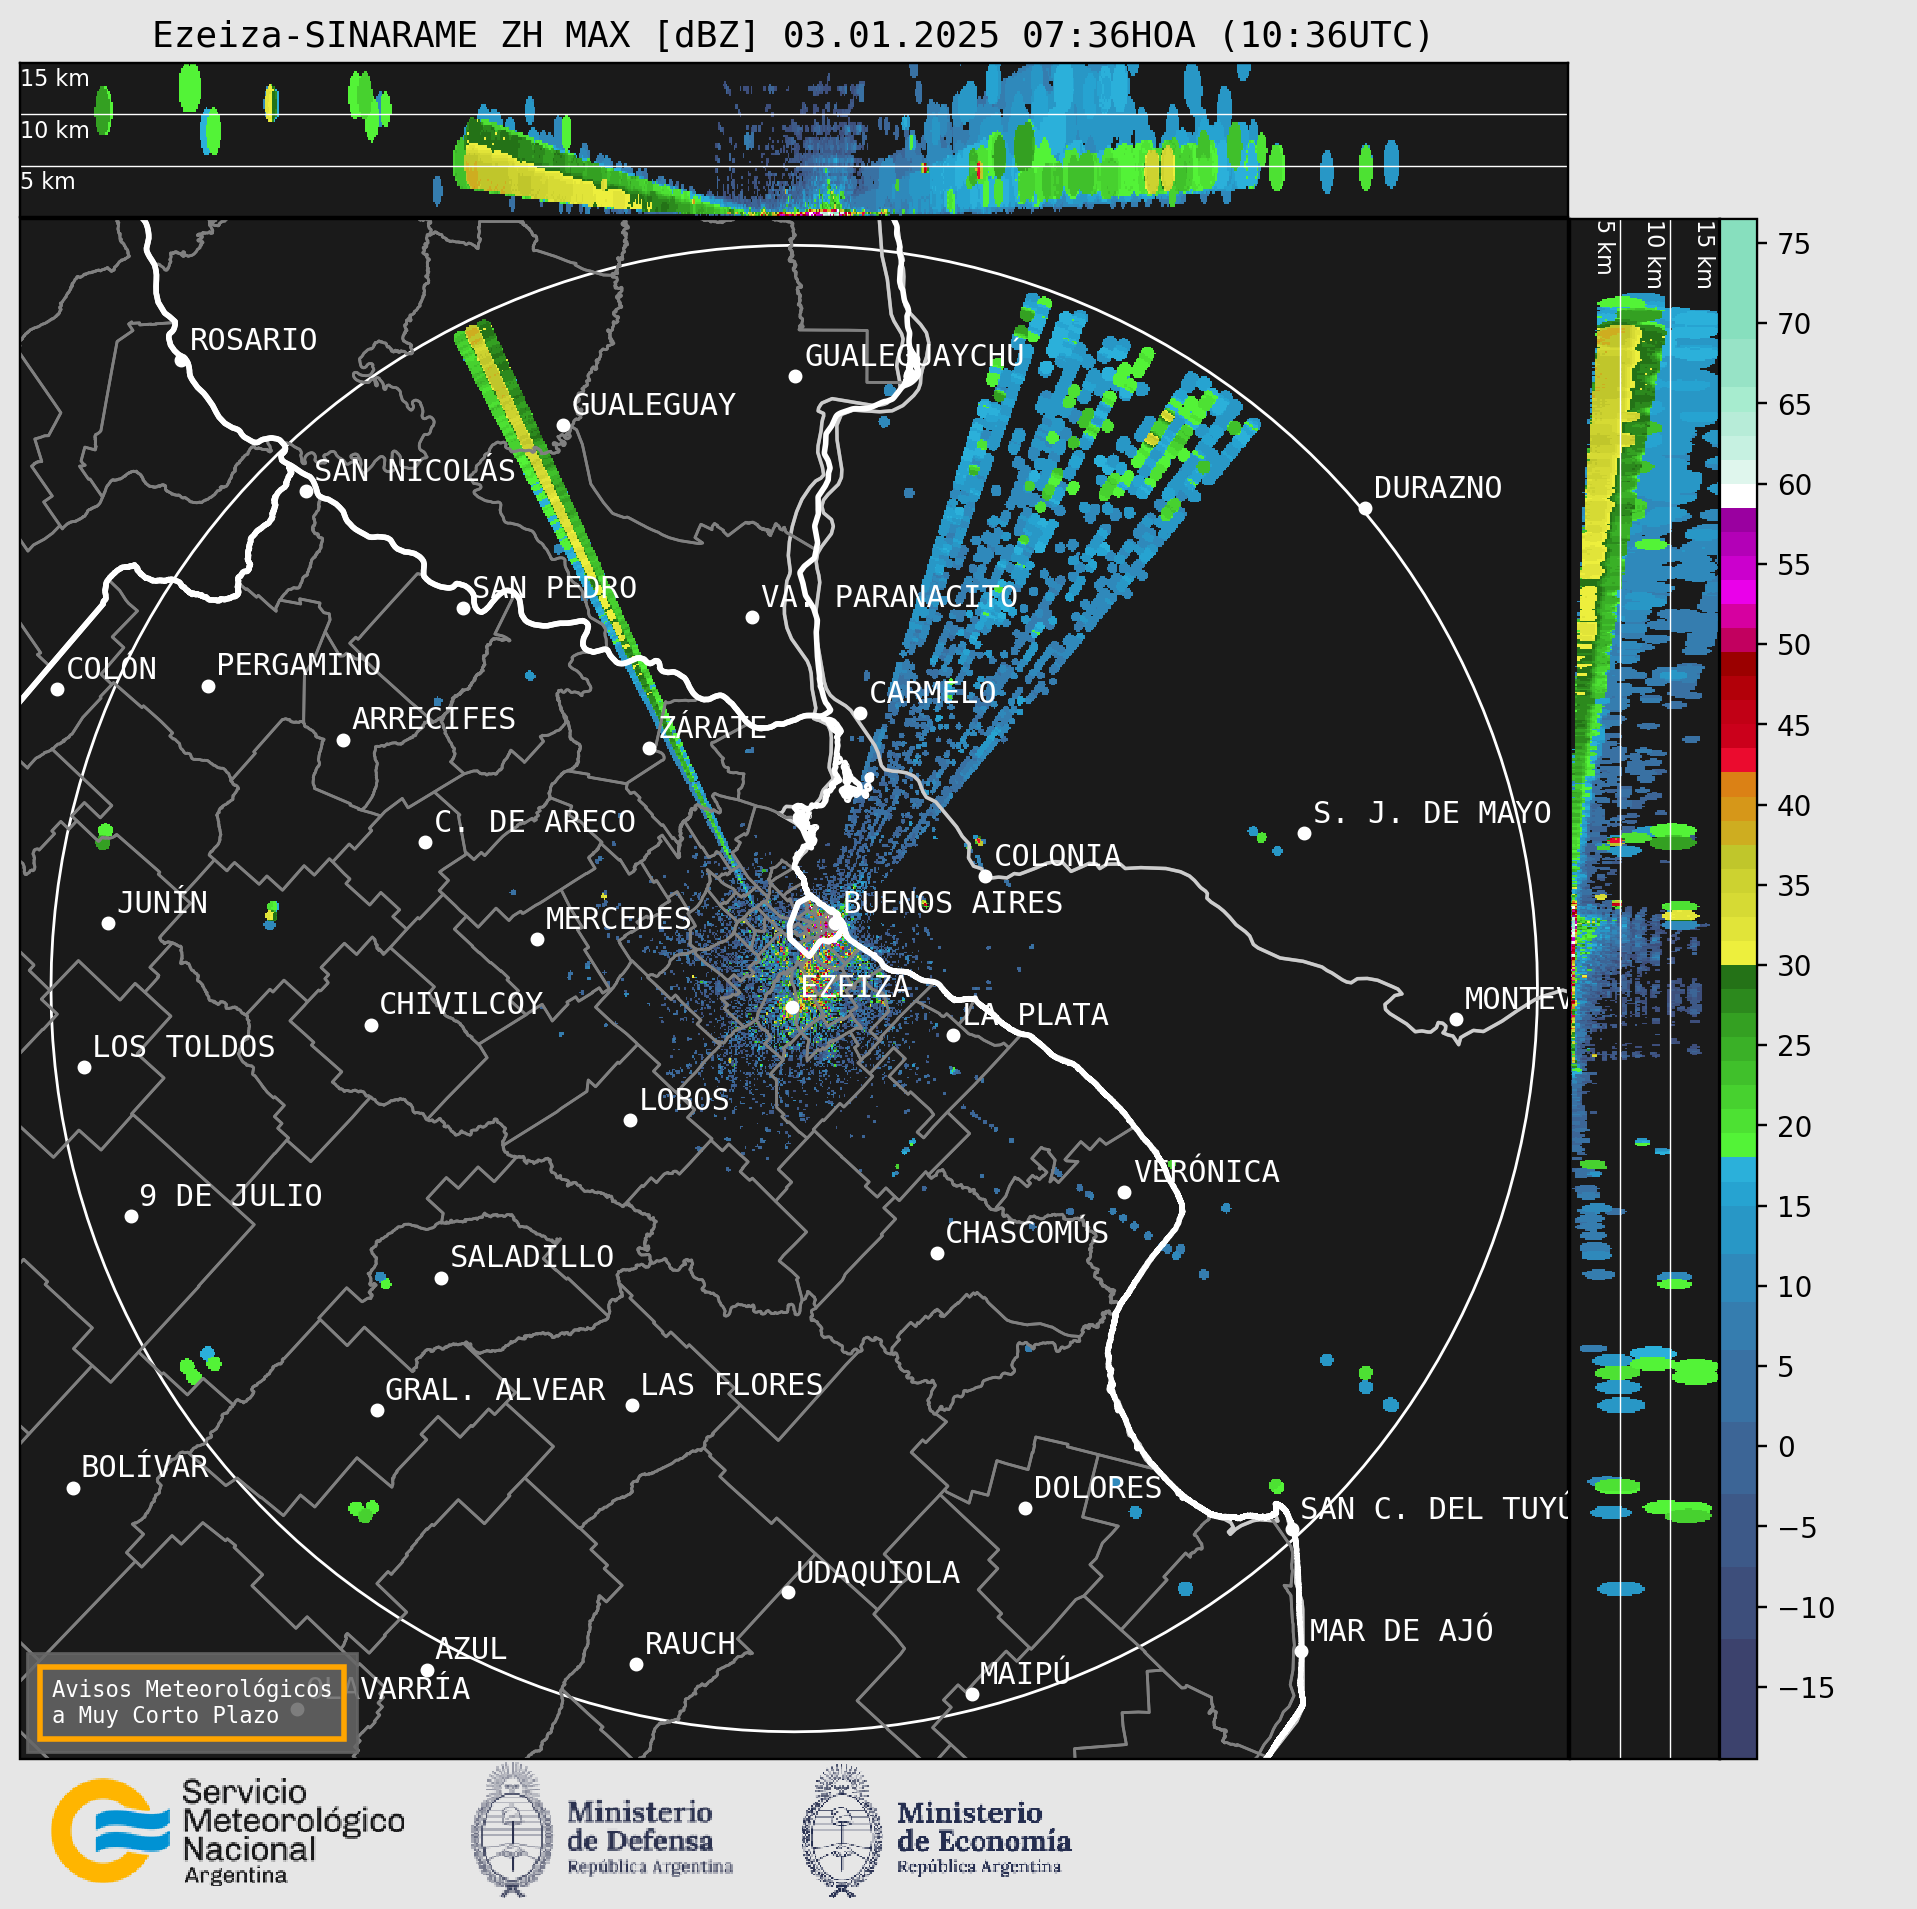Click the Durazno marker on range ring

pos(1365,508)
